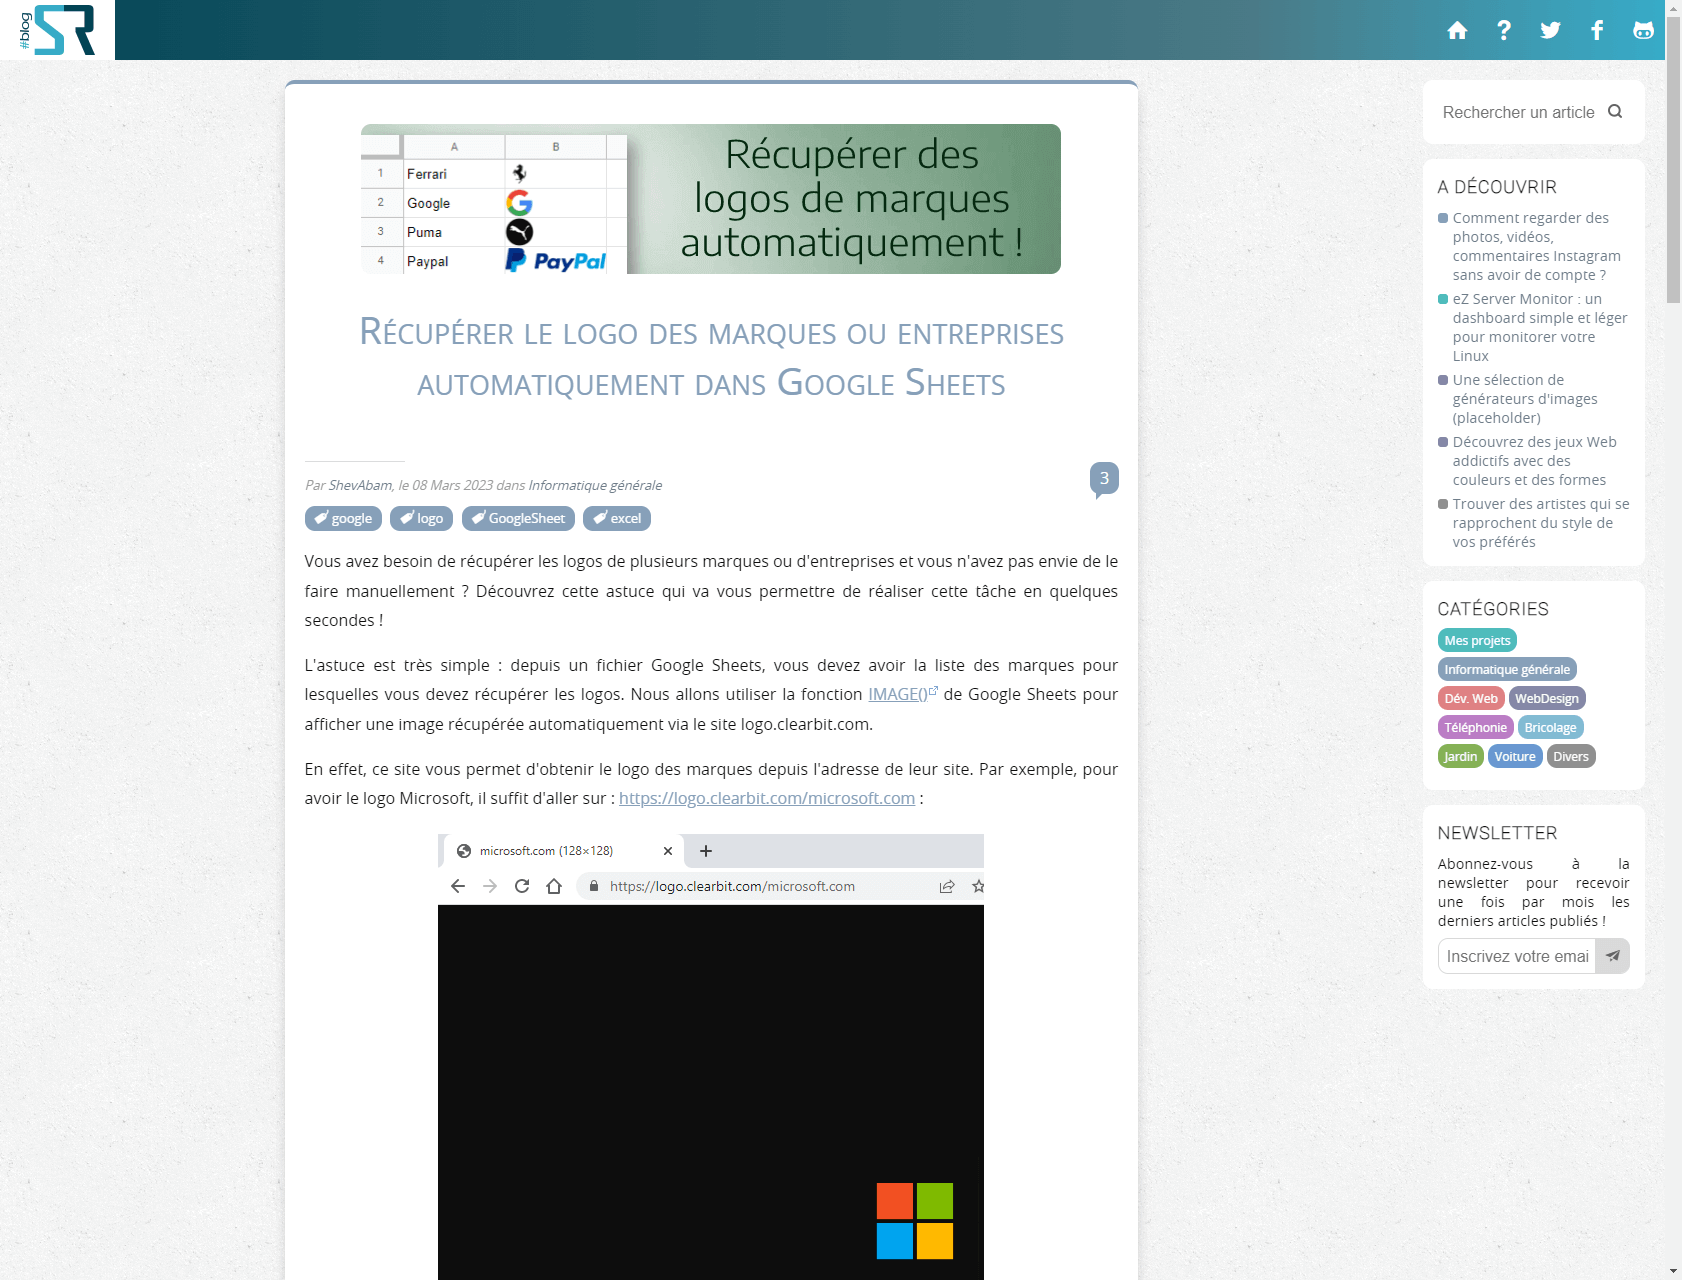The image size is (1682, 1280).
Task: Click the page vertical scrollbar
Action: (1673, 640)
